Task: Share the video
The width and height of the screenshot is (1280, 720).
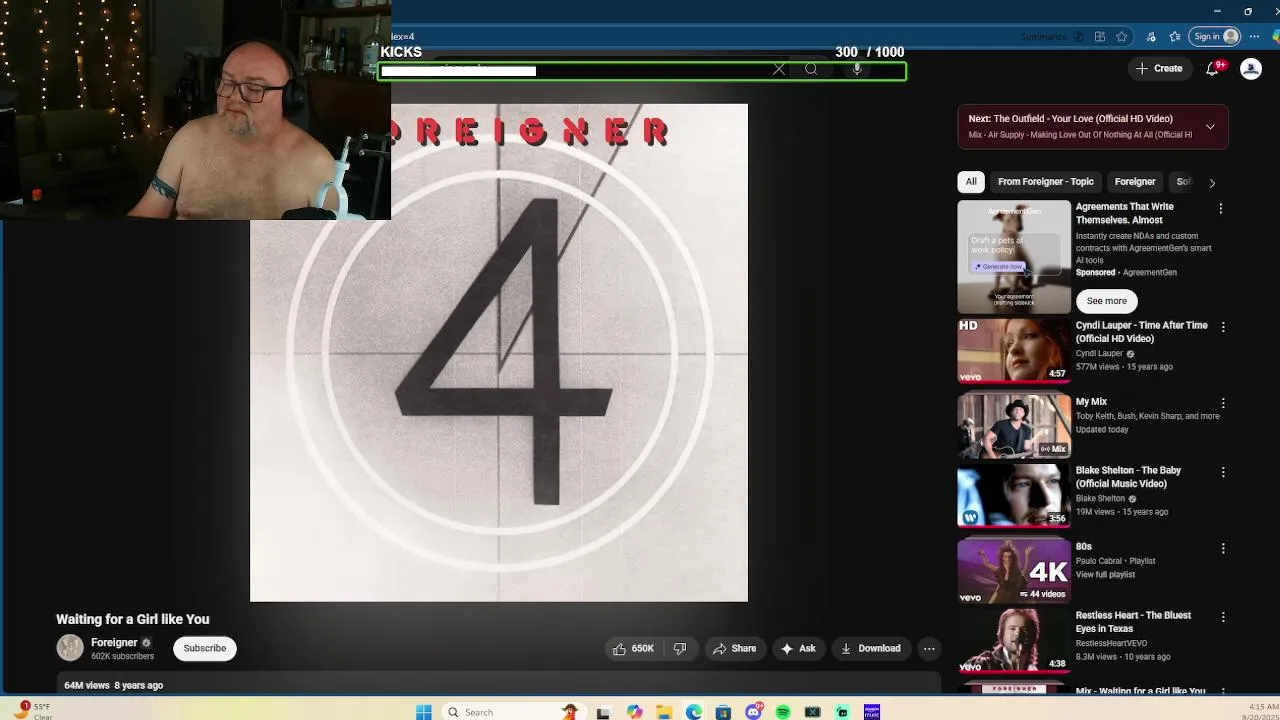Action: 734,648
